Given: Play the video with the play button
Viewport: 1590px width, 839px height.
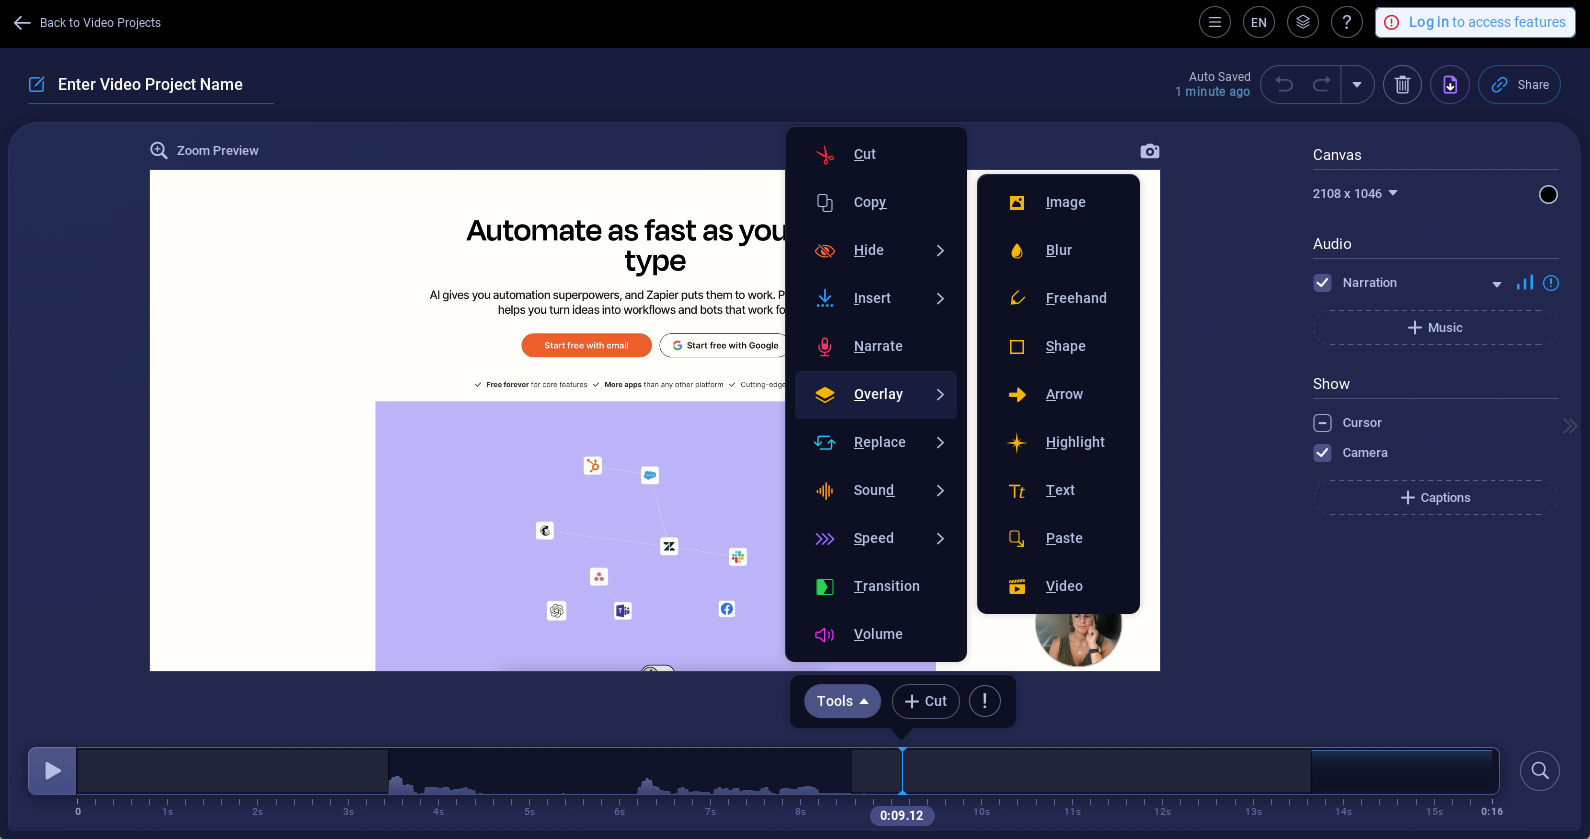Looking at the screenshot, I should (52, 771).
